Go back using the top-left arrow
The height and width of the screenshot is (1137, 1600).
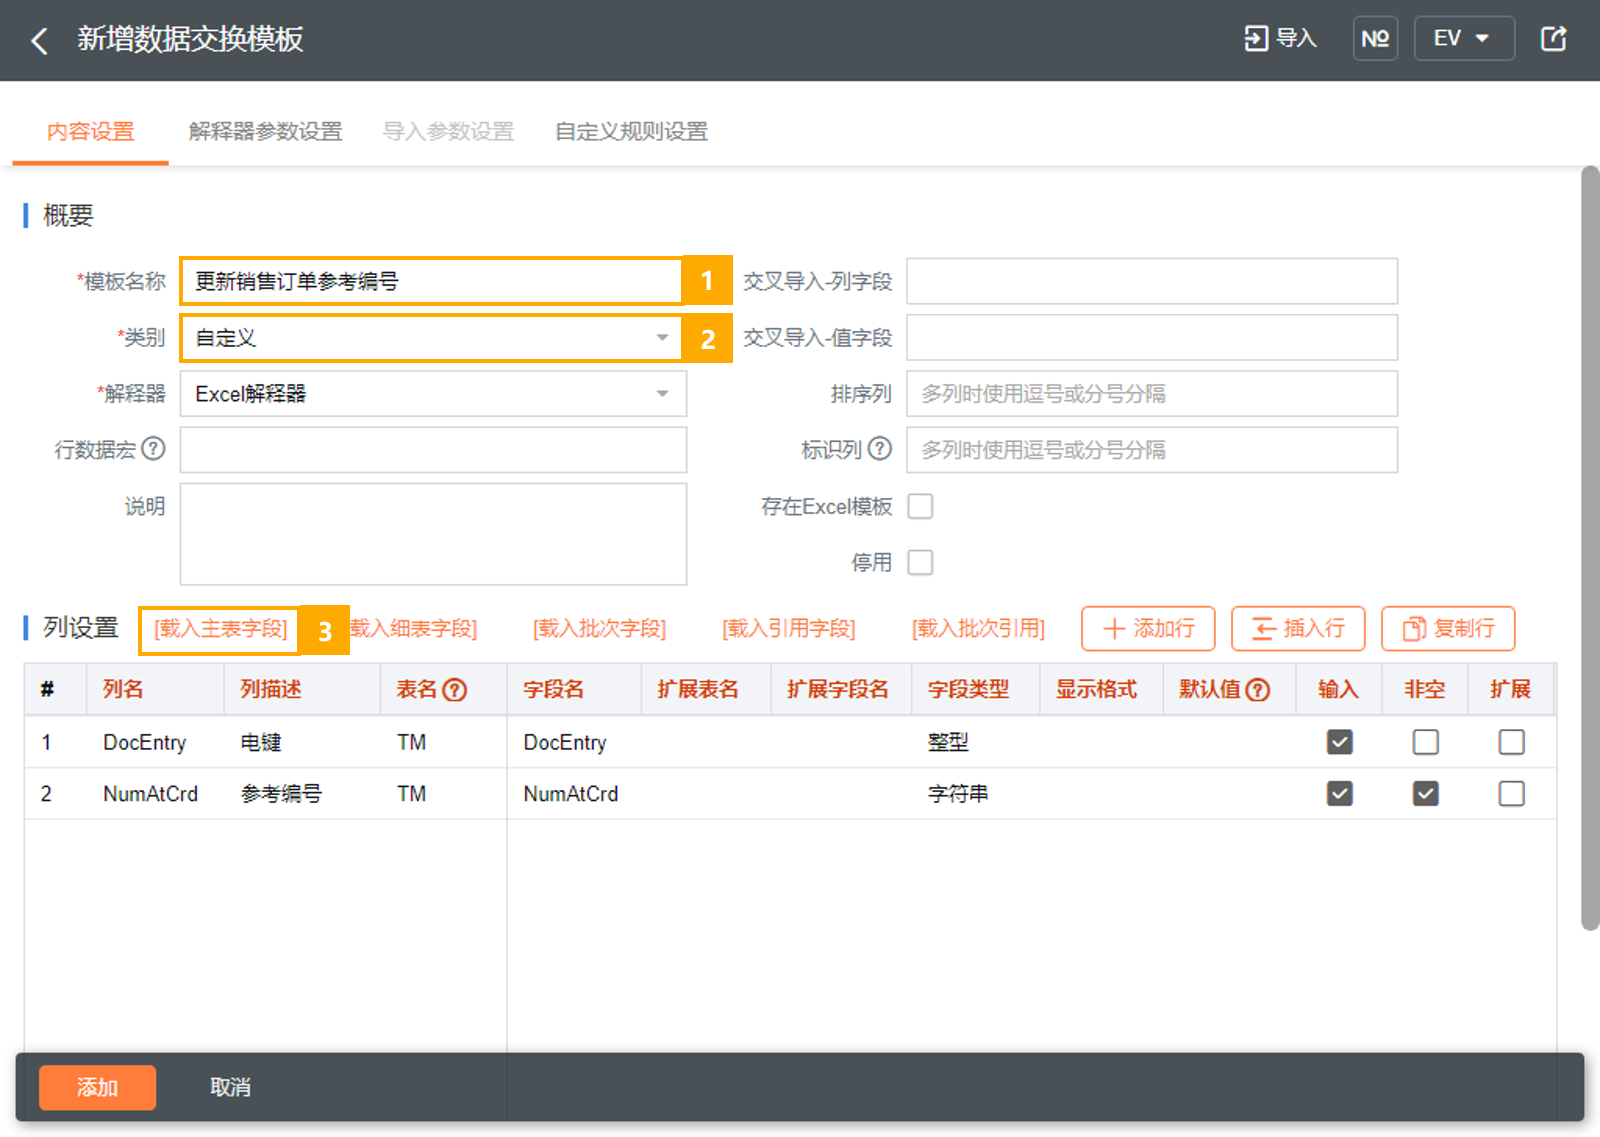coord(40,40)
